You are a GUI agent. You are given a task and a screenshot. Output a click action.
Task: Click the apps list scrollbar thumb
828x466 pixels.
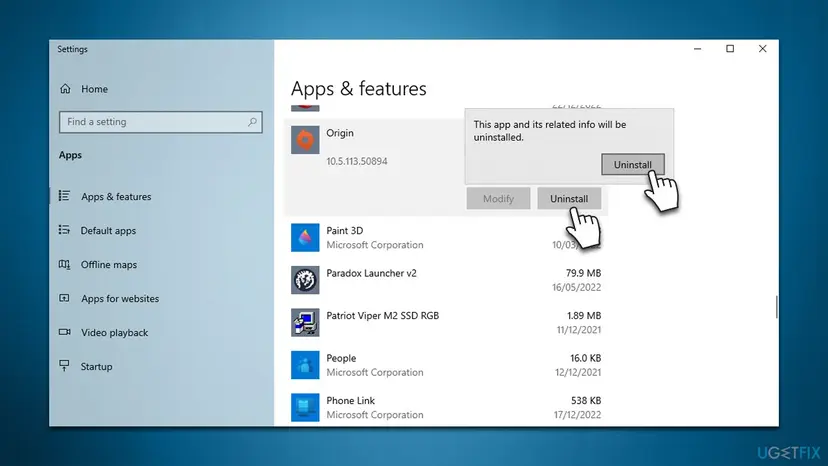click(776, 307)
